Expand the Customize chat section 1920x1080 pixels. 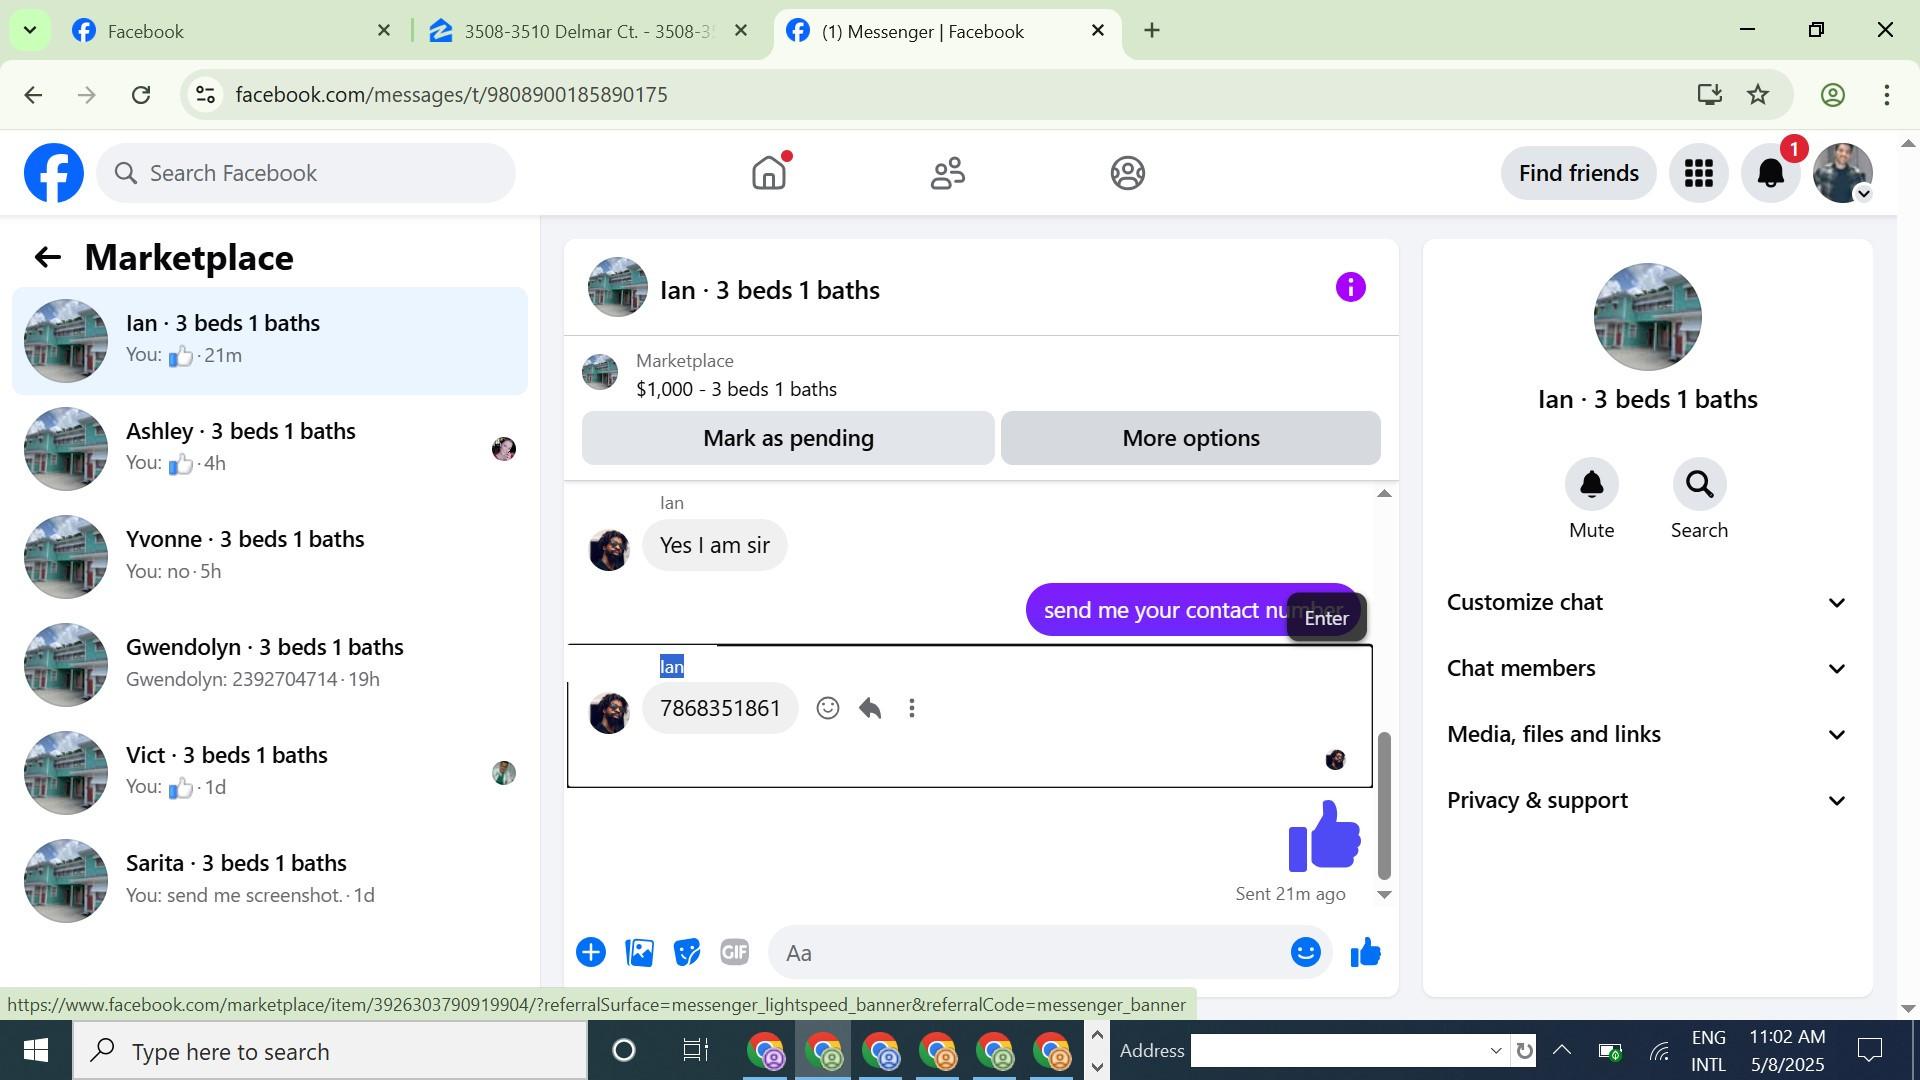pos(1647,602)
